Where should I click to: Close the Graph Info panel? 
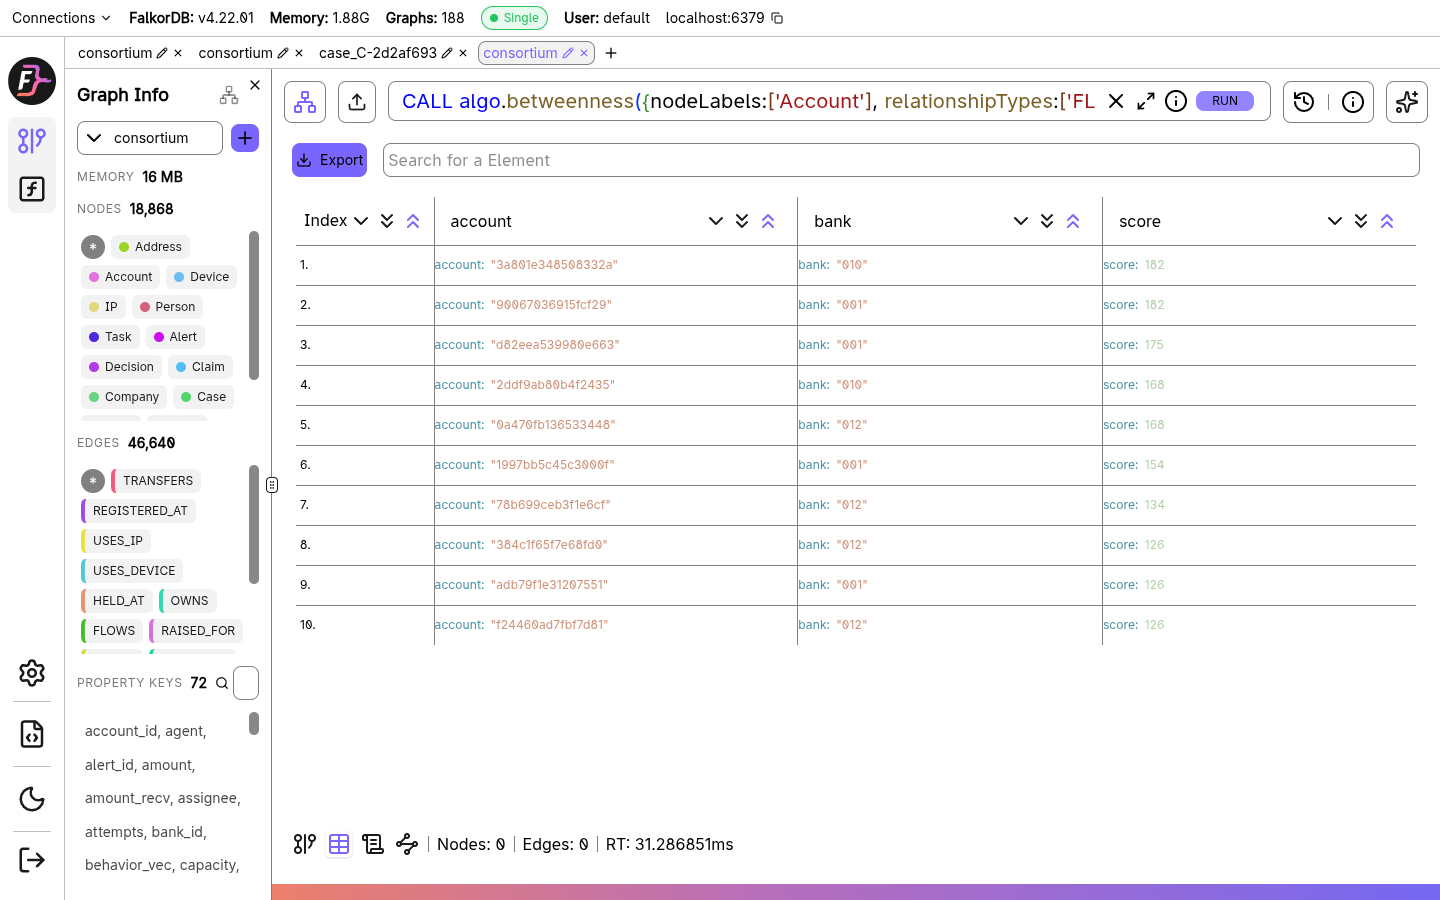point(255,85)
